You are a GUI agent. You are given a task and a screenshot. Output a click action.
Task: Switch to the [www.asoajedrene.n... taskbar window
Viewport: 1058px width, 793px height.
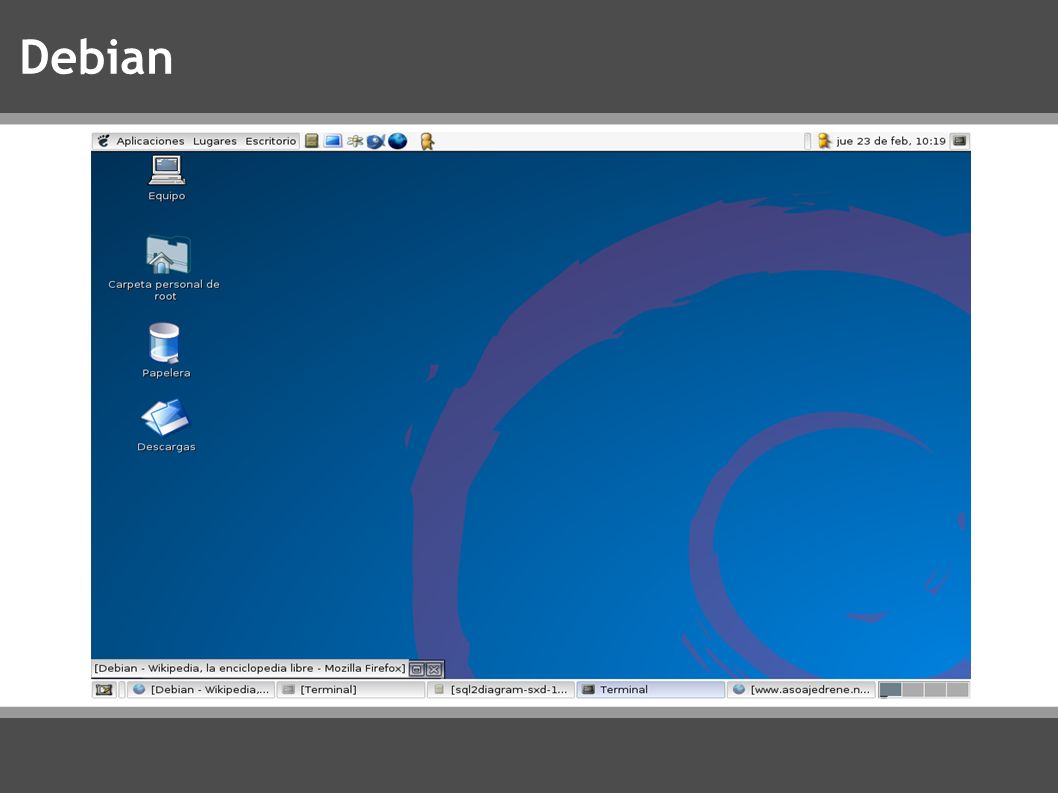click(x=801, y=690)
